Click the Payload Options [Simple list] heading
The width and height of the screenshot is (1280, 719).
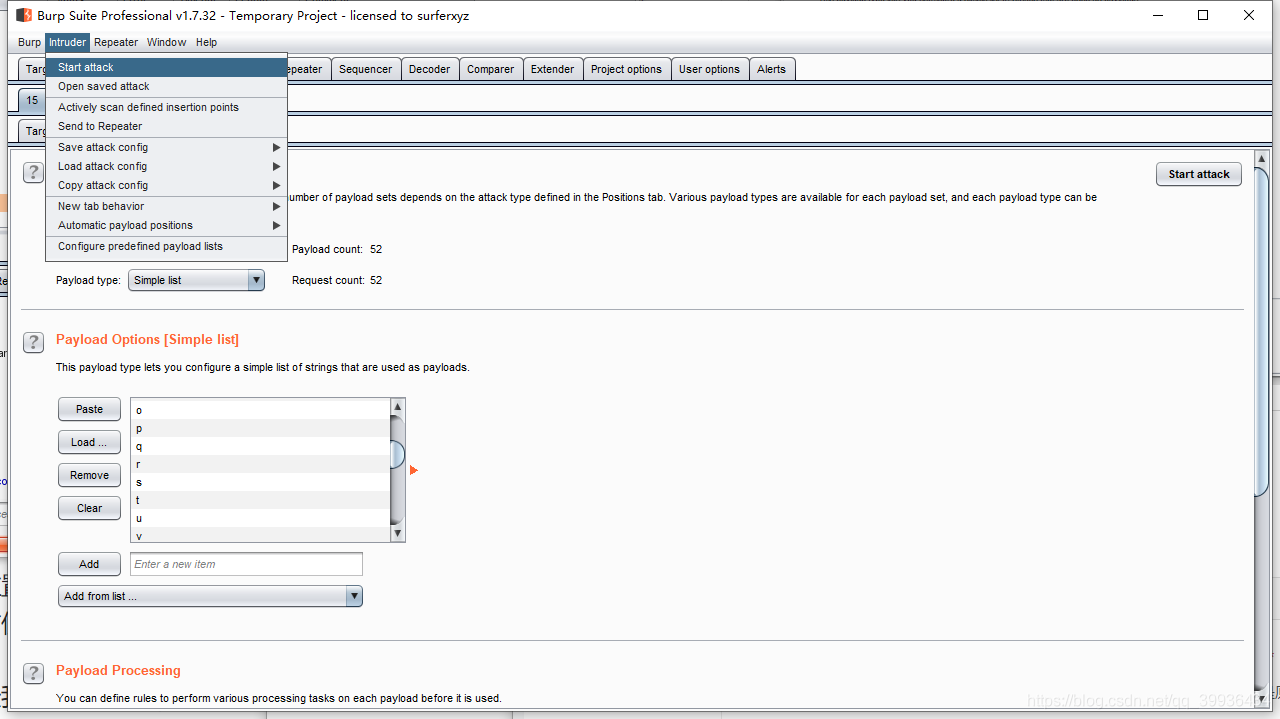pyautogui.click(x=147, y=340)
